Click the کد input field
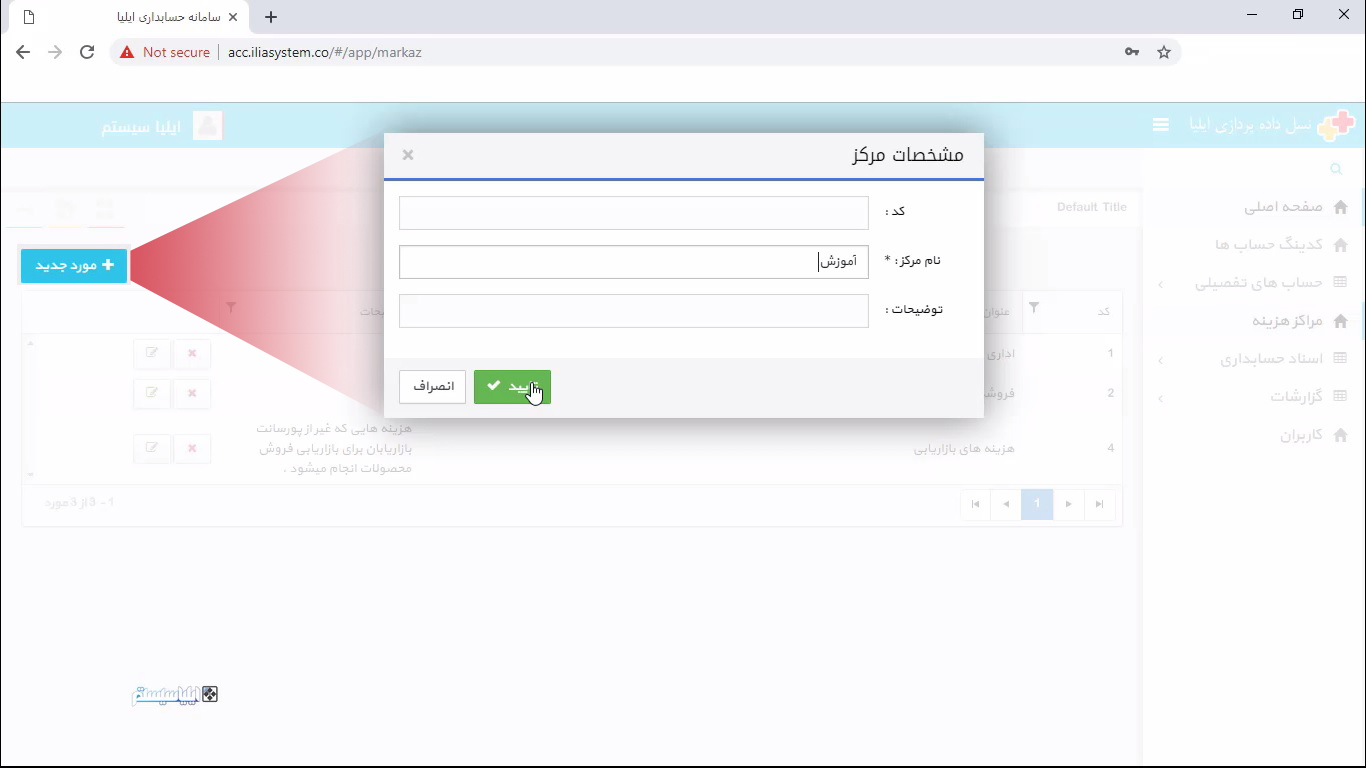 [633, 213]
